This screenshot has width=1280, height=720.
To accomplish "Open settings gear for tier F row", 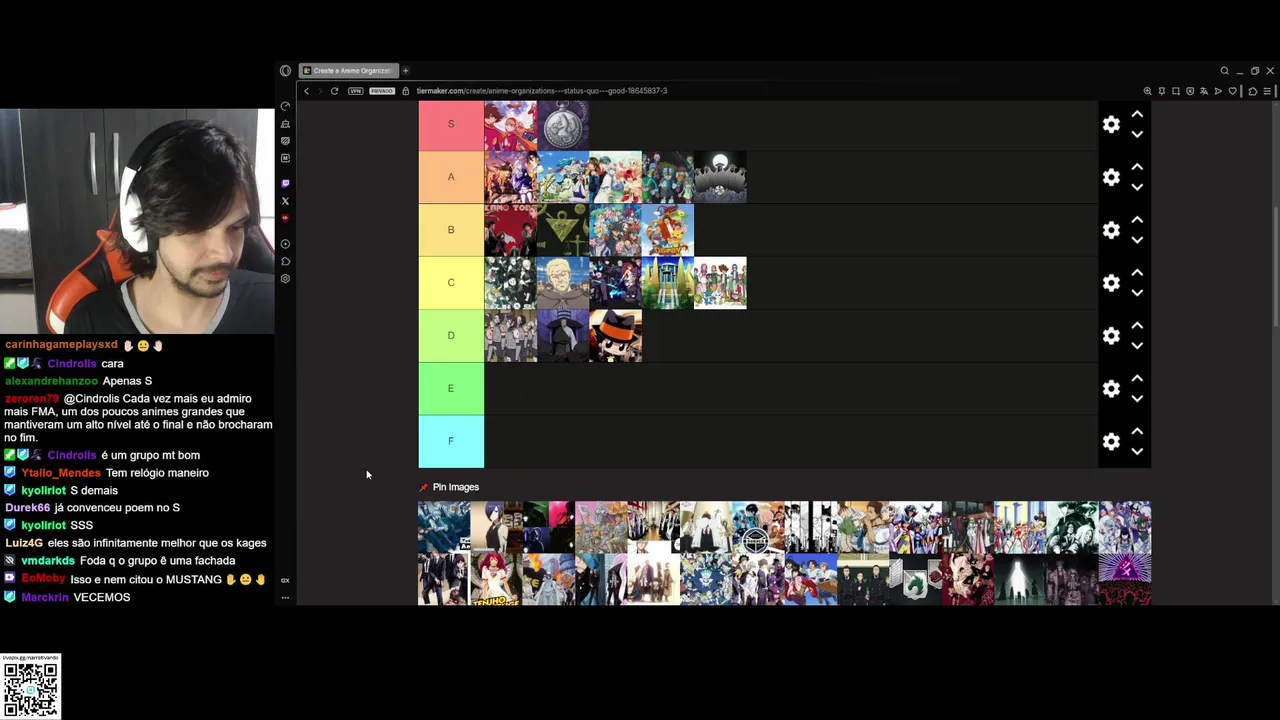I will point(1111,441).
